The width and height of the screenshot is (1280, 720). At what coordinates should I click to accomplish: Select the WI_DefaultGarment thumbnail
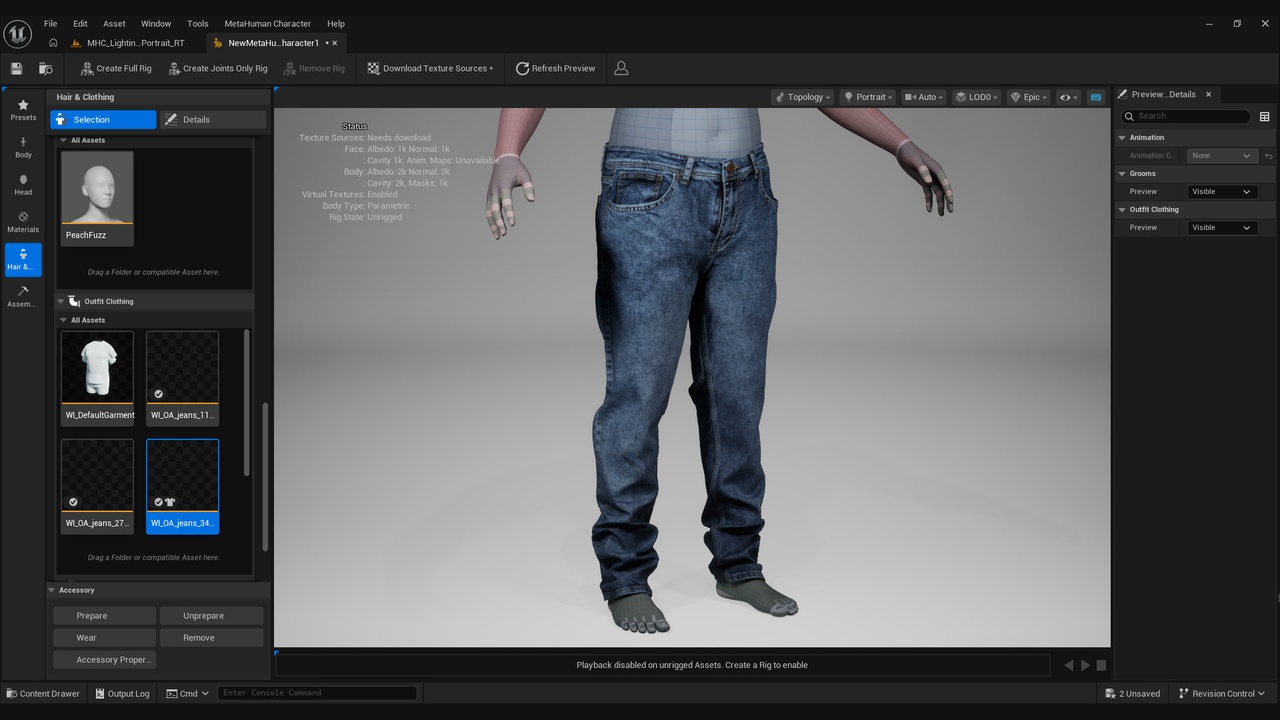point(97,377)
